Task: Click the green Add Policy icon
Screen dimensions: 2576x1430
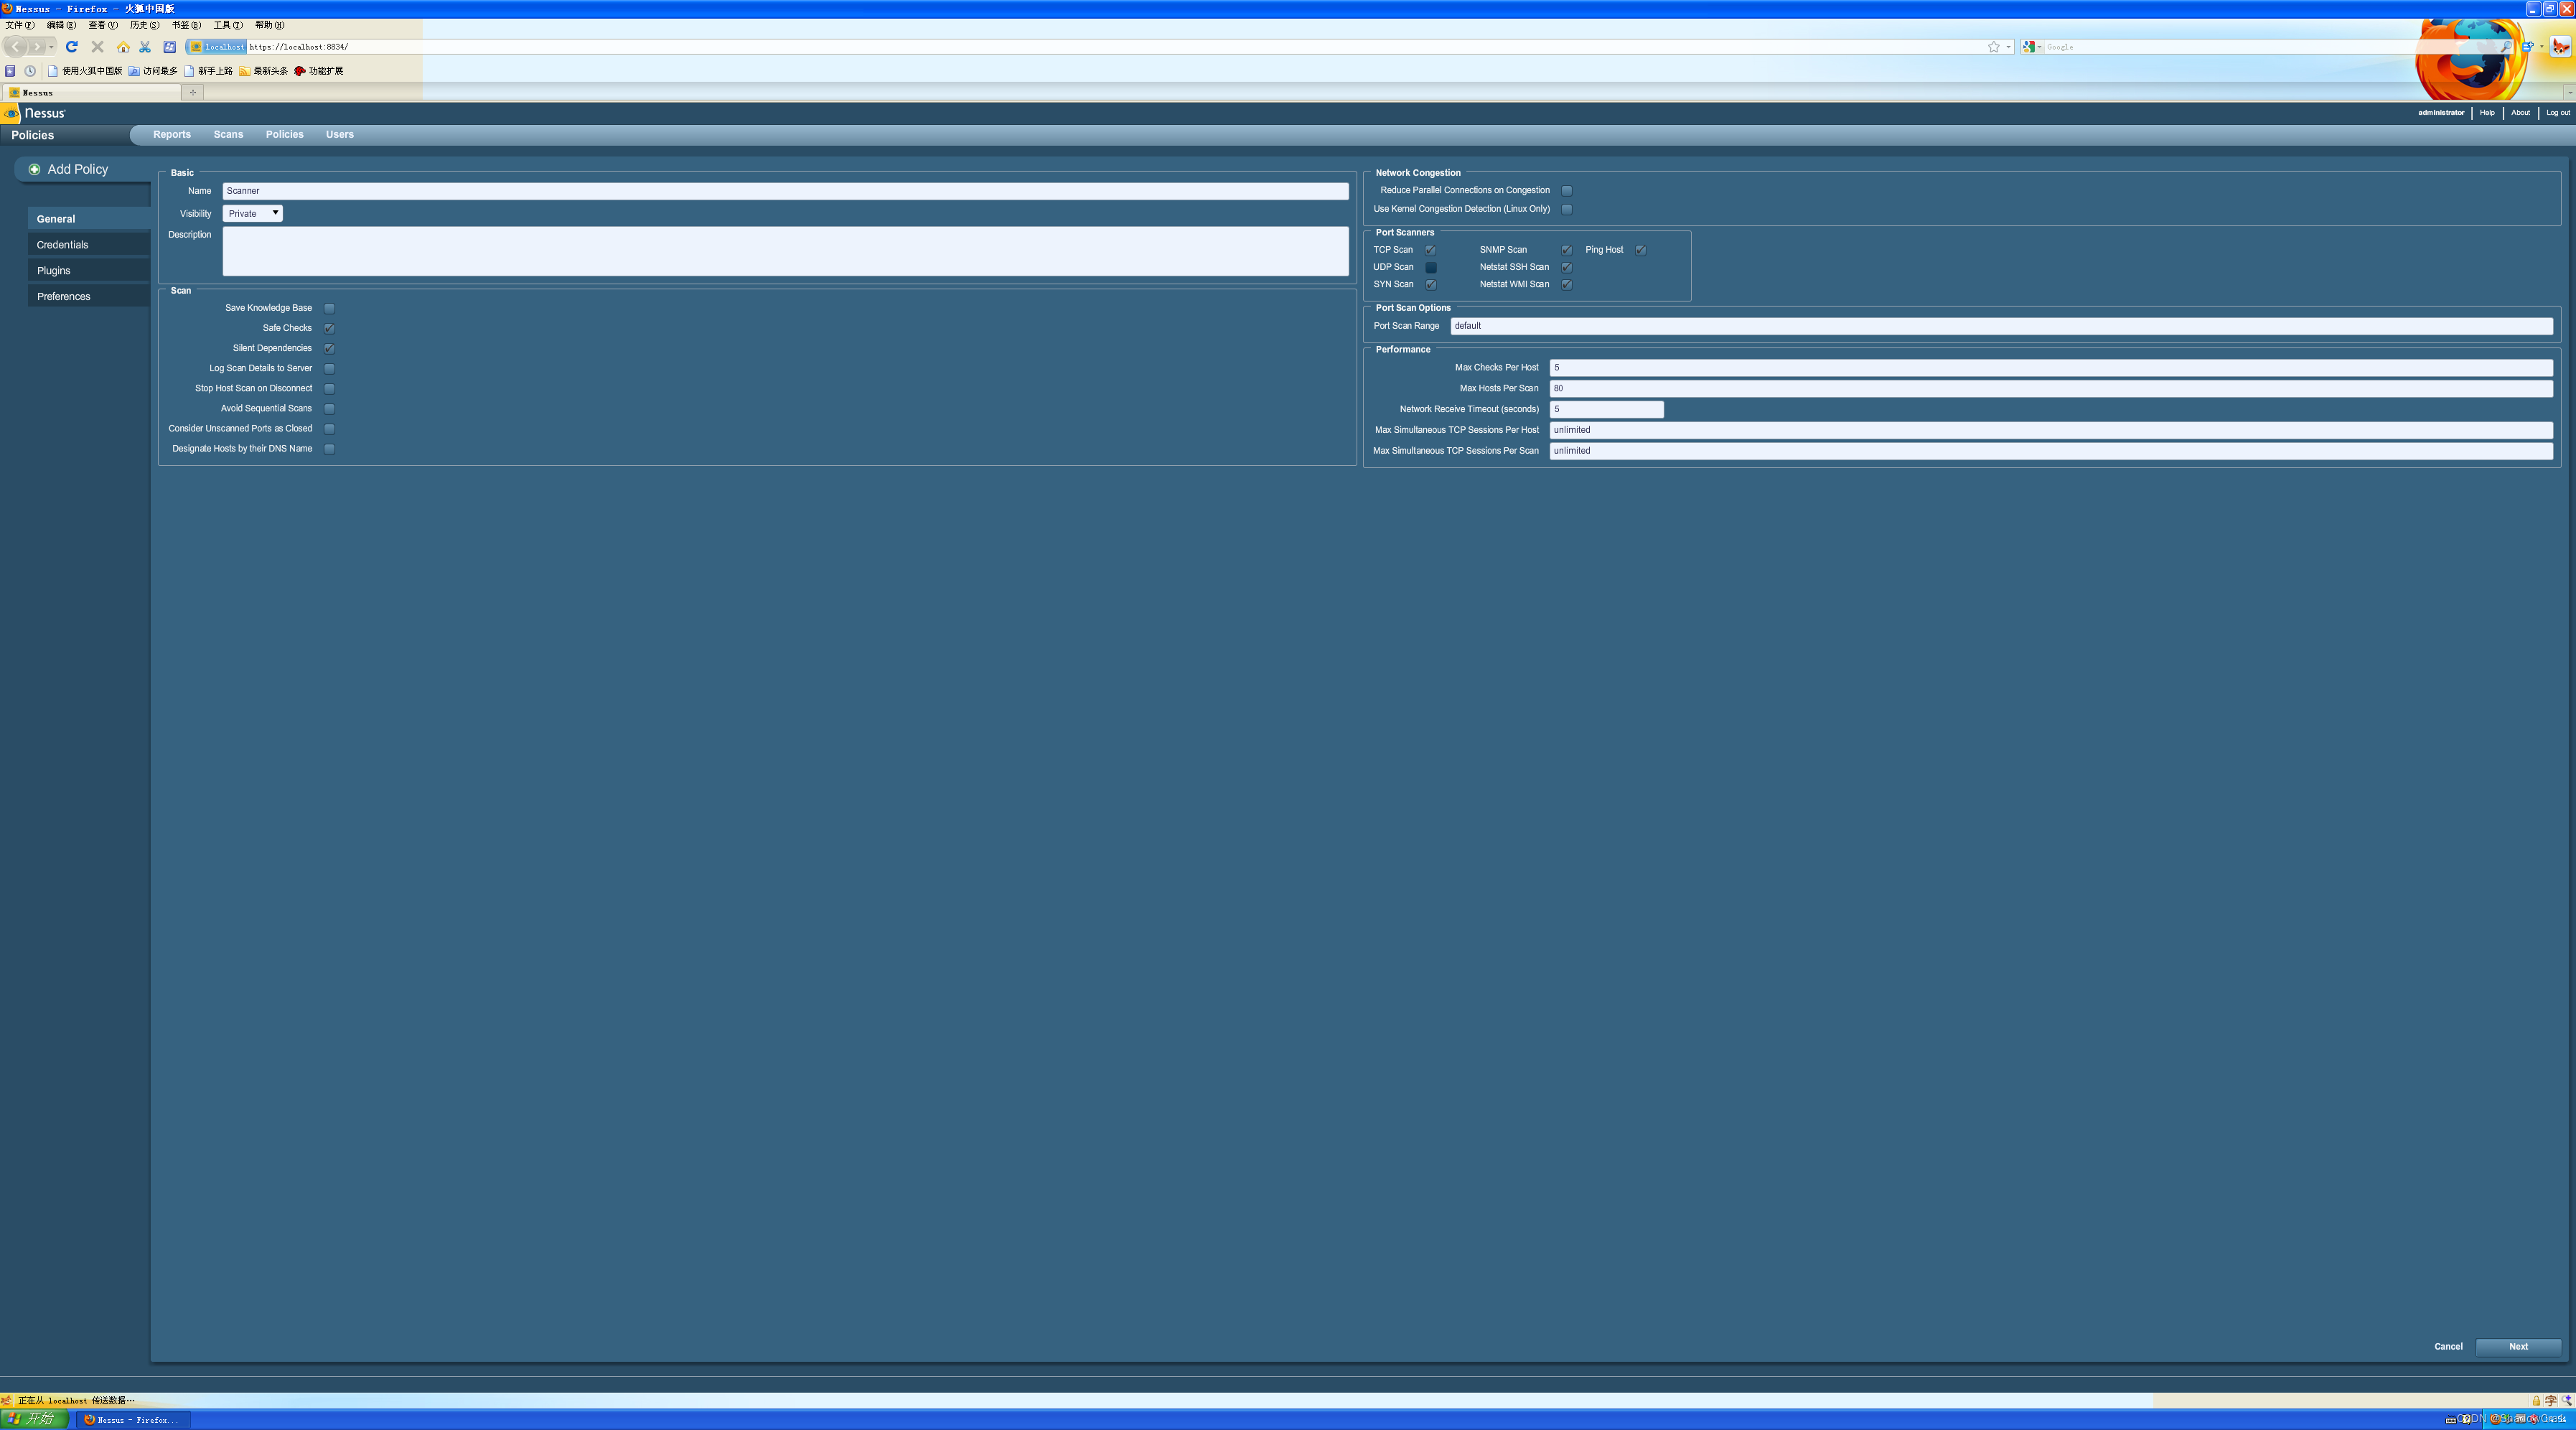Action: coord(35,169)
